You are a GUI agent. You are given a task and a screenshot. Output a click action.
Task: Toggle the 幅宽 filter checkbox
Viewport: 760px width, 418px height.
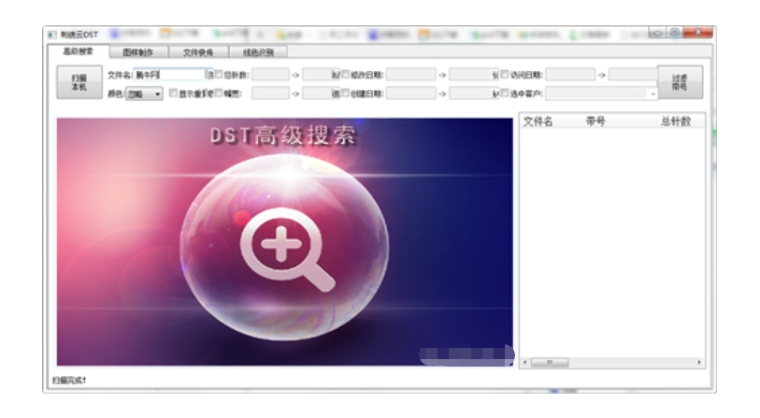click(219, 94)
